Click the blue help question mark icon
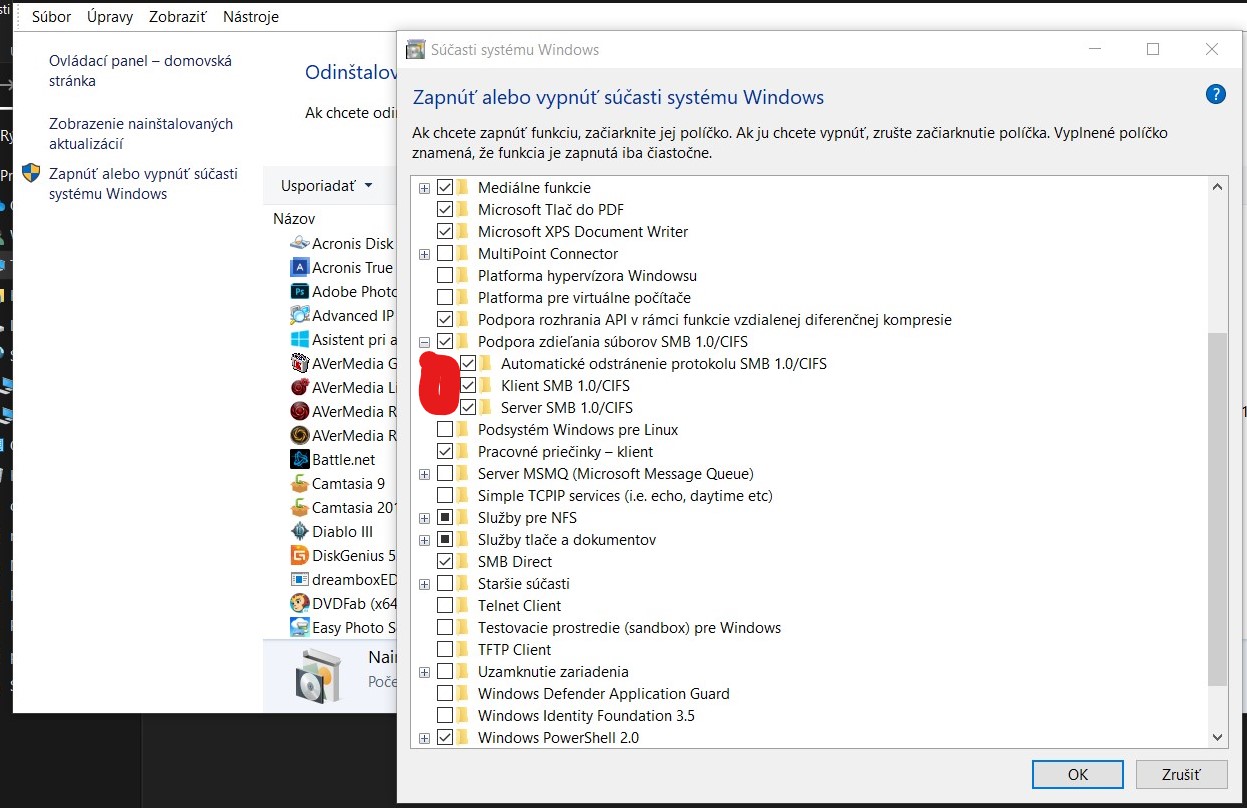1247x808 pixels. (1215, 95)
